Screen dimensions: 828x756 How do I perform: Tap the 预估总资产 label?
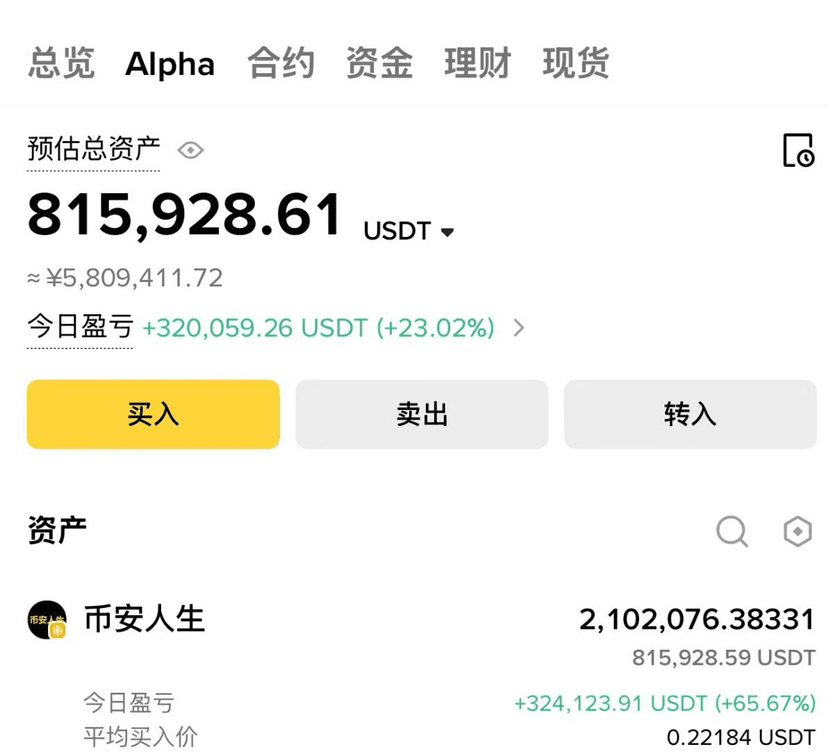coord(93,150)
